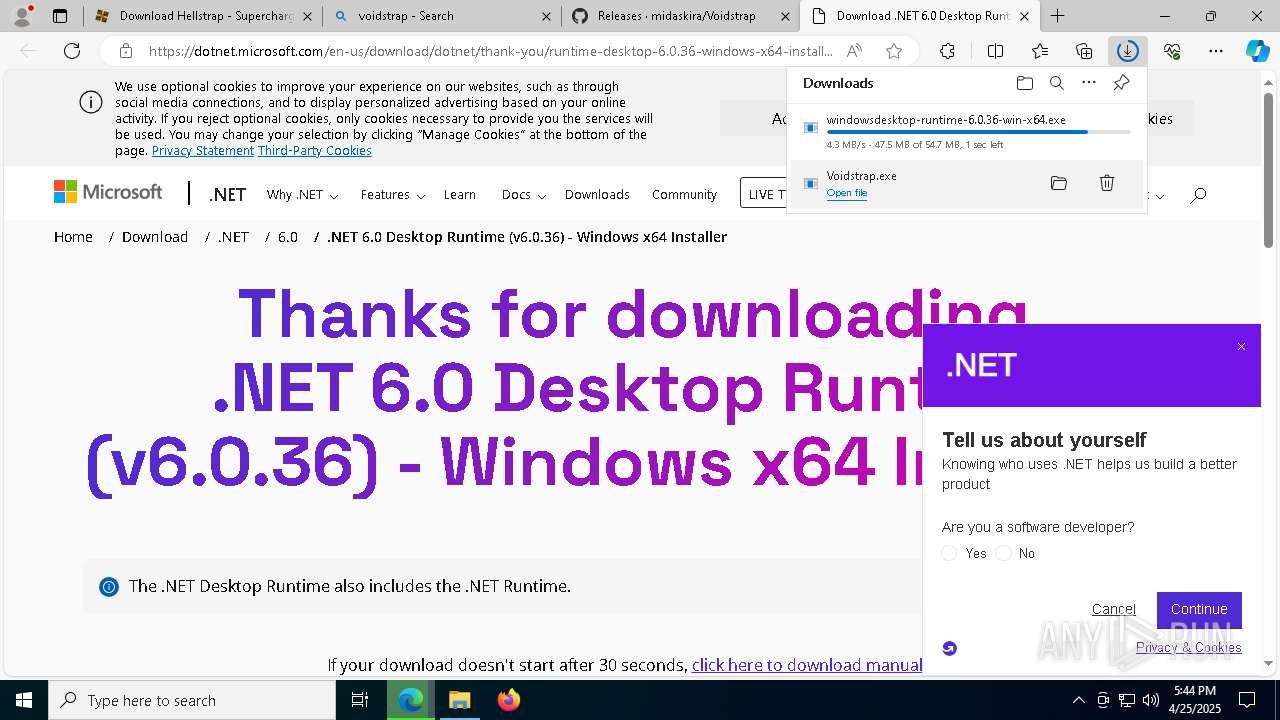Open the notification center icon

coord(1247,700)
